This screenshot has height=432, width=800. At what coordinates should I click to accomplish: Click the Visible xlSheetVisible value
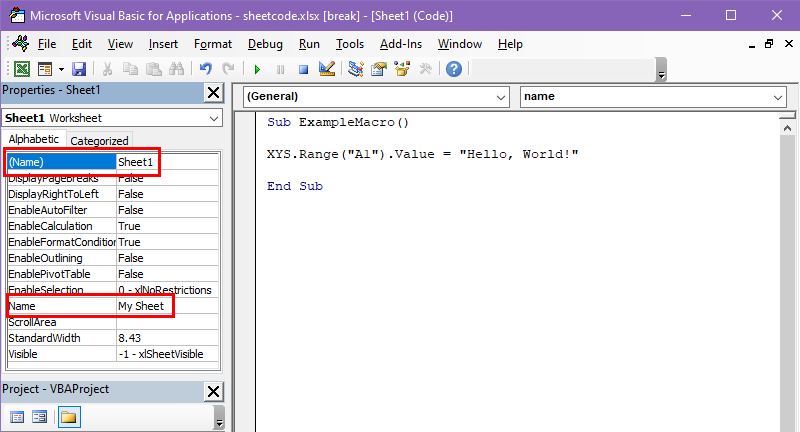167,354
